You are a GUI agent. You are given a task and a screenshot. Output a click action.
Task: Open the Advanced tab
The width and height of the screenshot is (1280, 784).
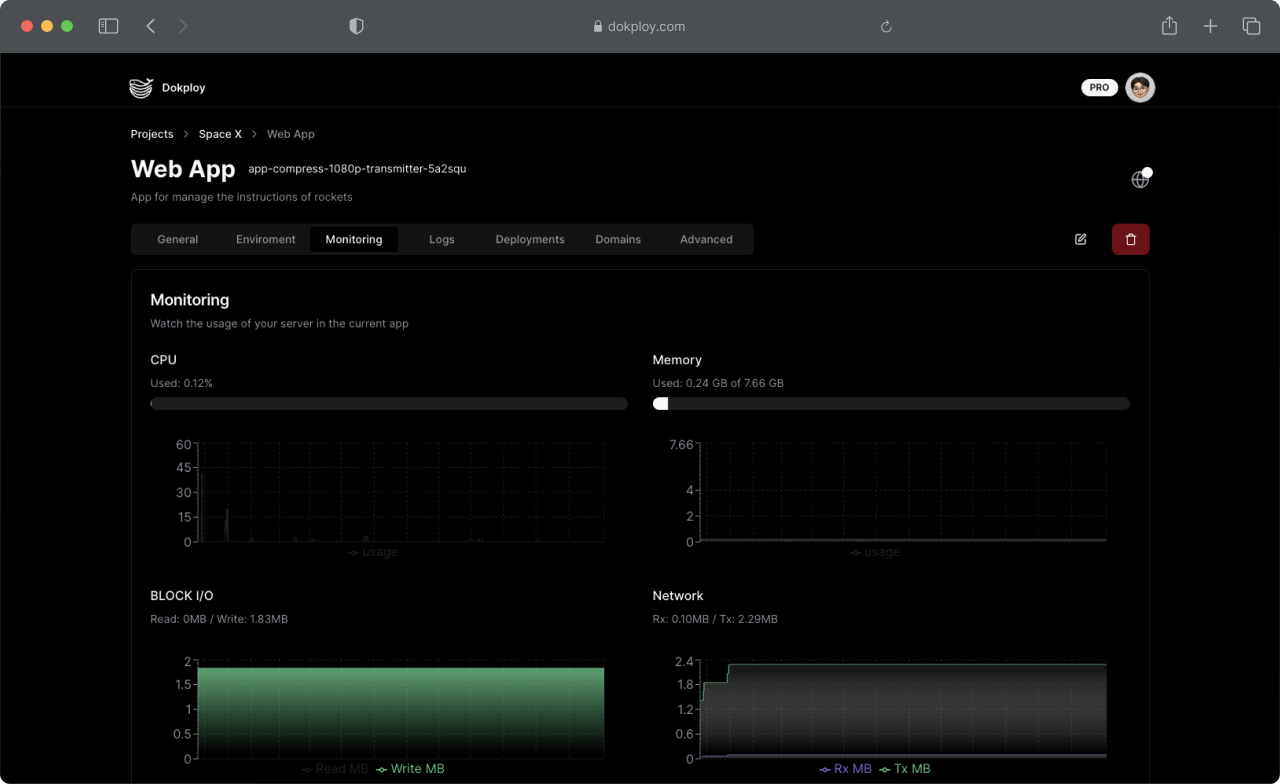(x=706, y=239)
